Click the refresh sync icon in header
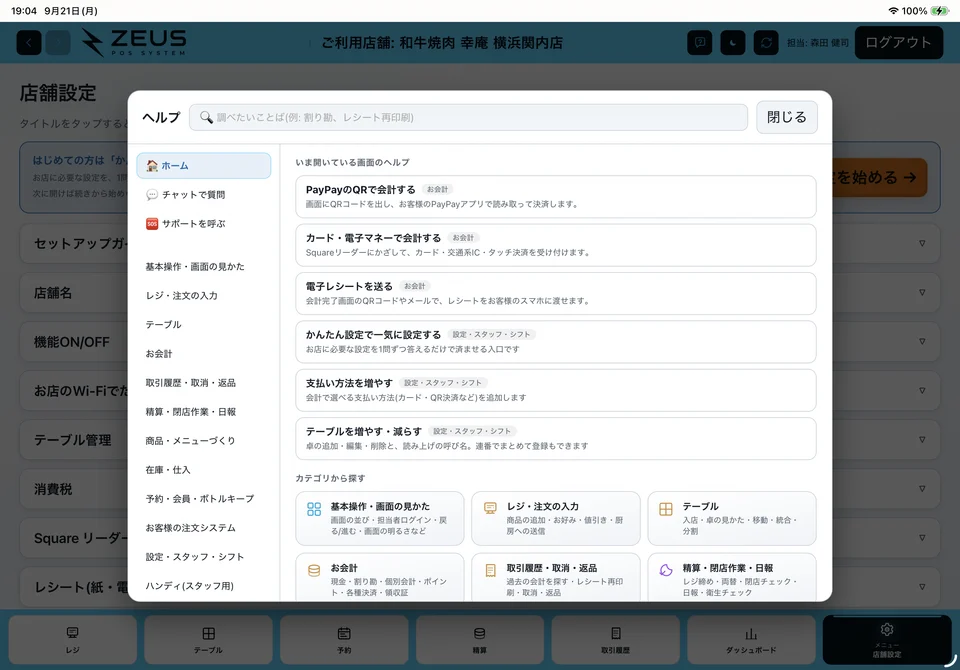This screenshot has width=960, height=670. 766,43
